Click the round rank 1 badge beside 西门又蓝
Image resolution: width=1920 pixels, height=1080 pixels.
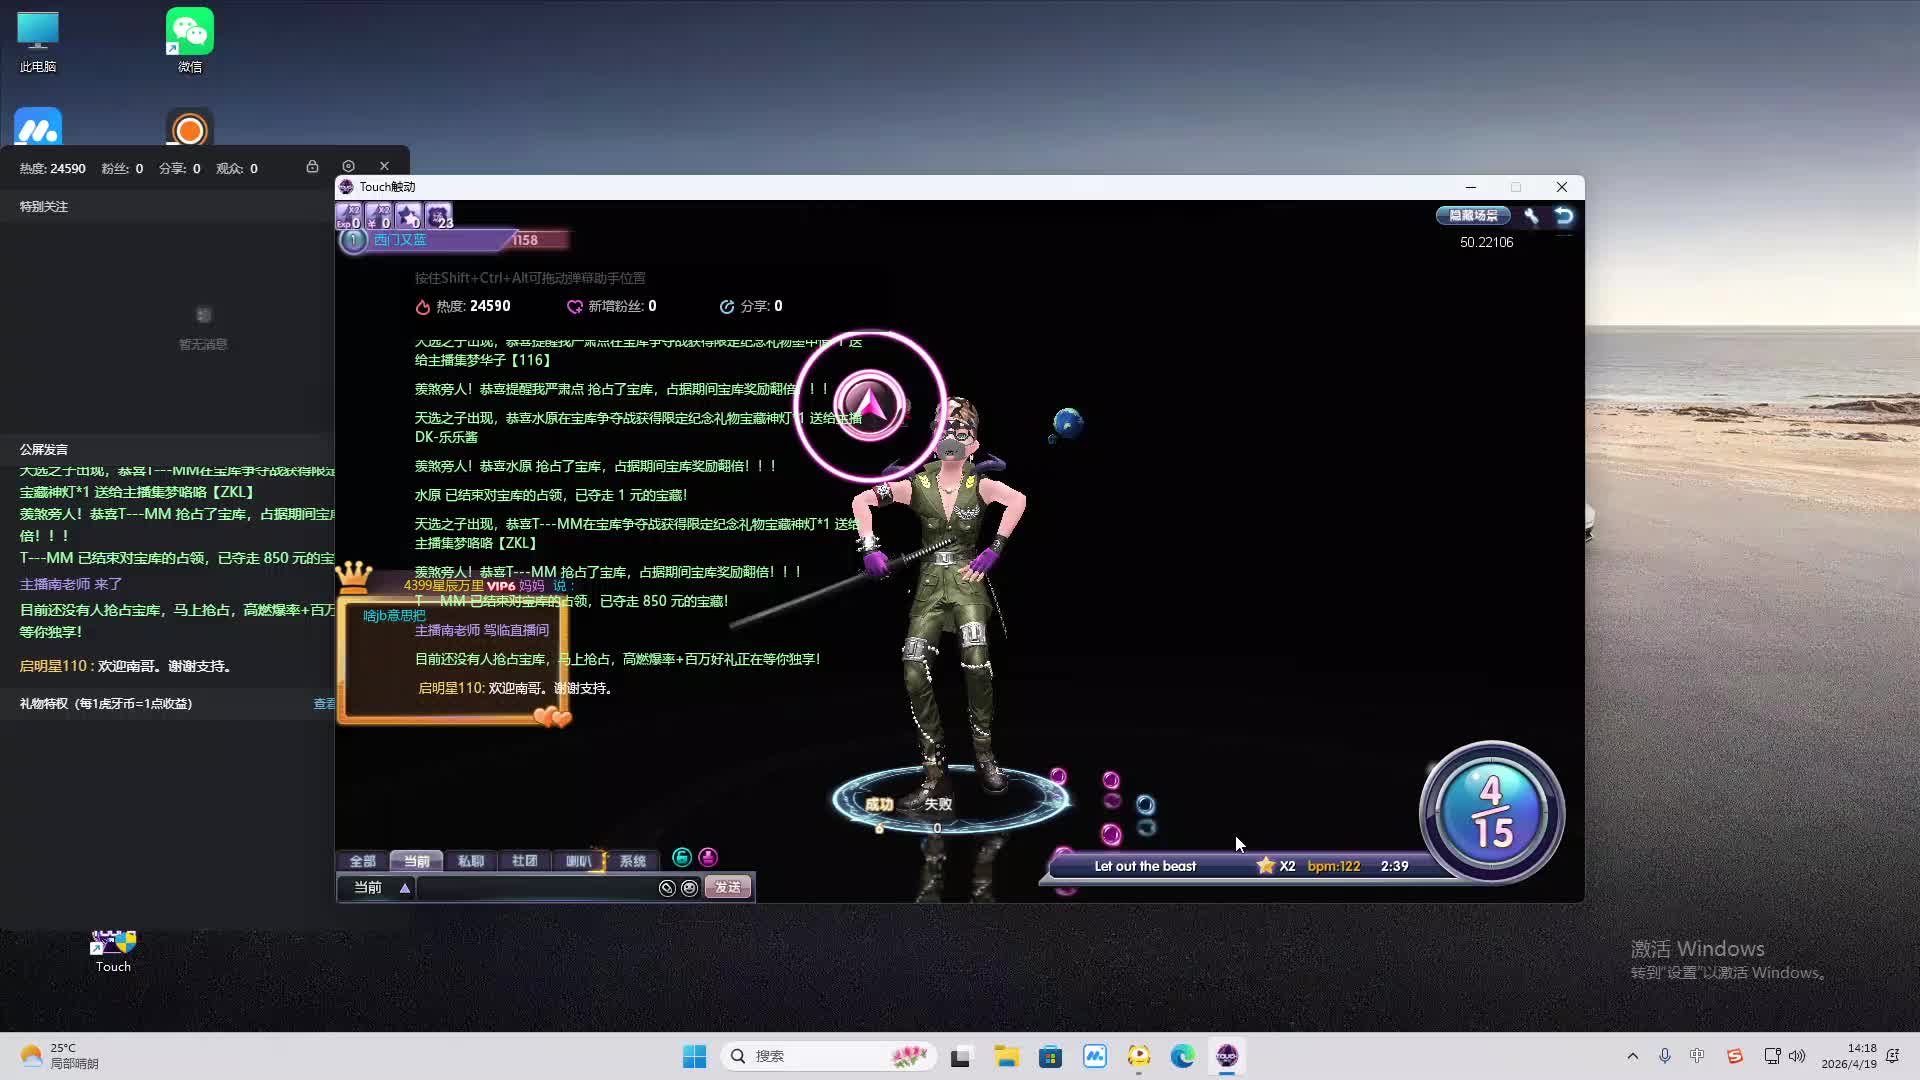(353, 240)
